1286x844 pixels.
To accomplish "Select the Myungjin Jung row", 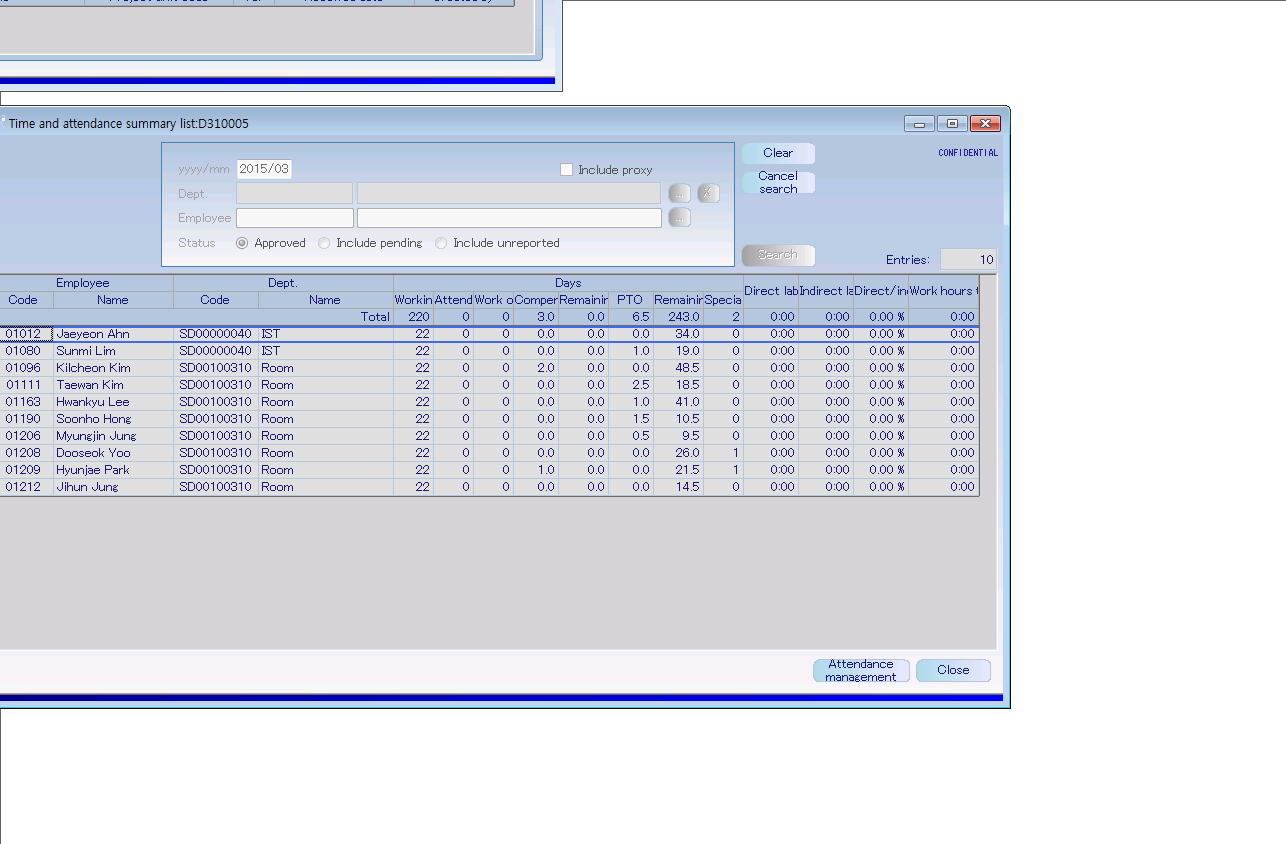I will [x=489, y=436].
